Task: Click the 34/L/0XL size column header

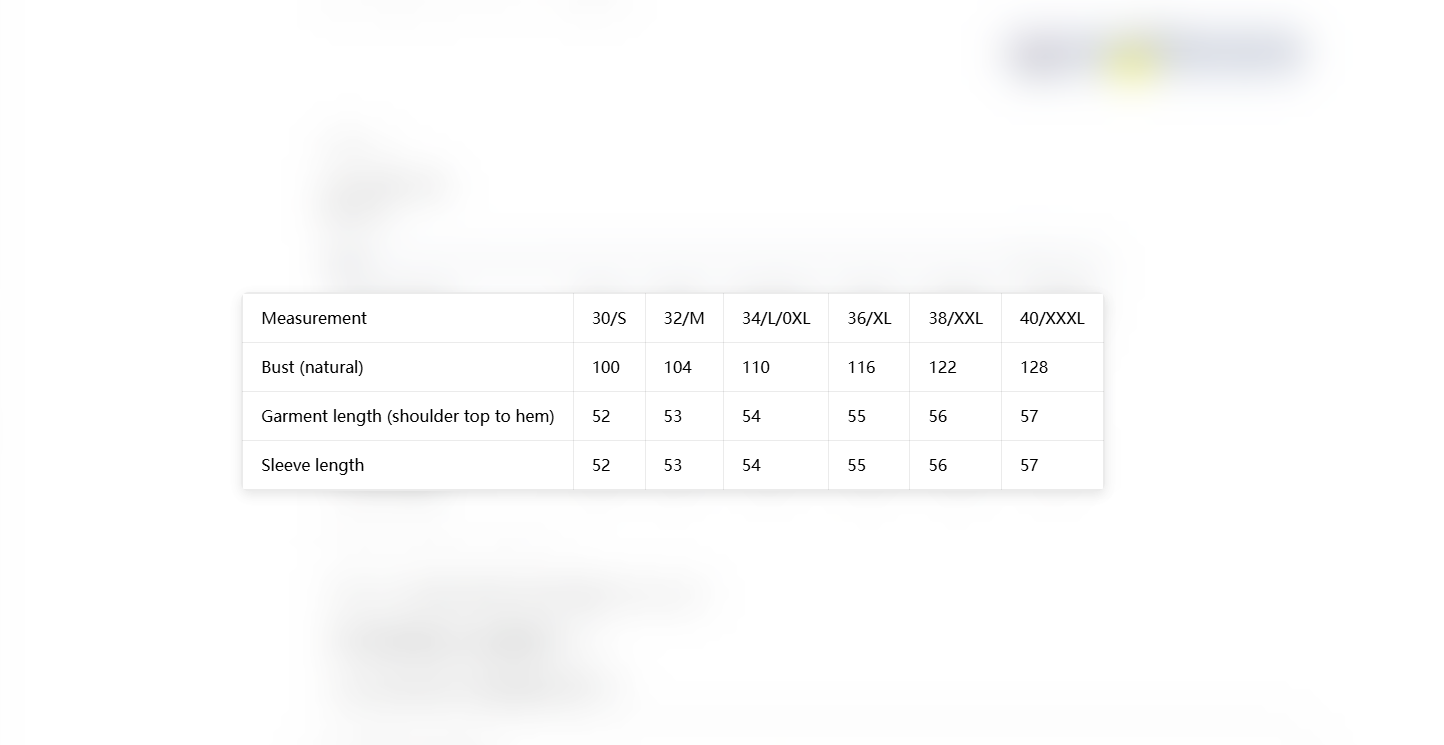Action: point(776,318)
